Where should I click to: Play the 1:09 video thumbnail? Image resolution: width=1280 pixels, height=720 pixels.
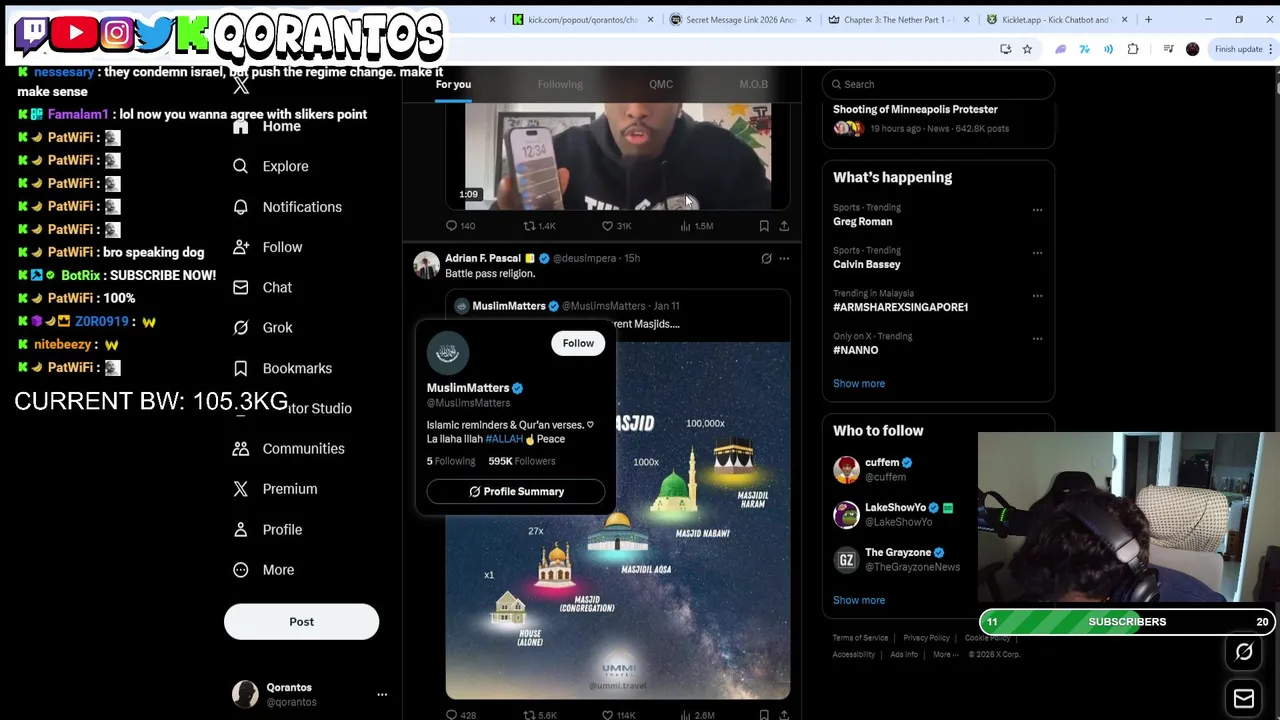click(x=618, y=156)
